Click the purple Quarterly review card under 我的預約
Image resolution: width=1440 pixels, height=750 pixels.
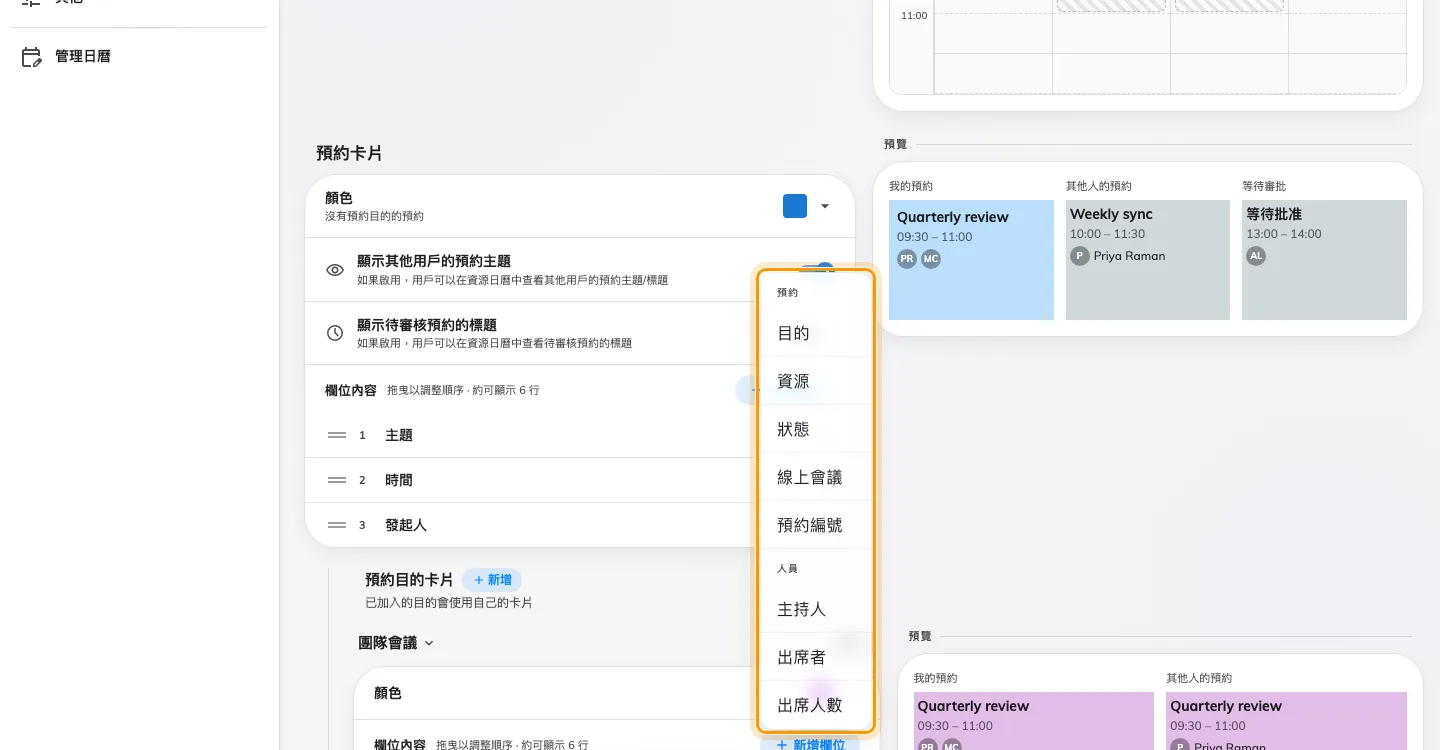[1033, 721]
